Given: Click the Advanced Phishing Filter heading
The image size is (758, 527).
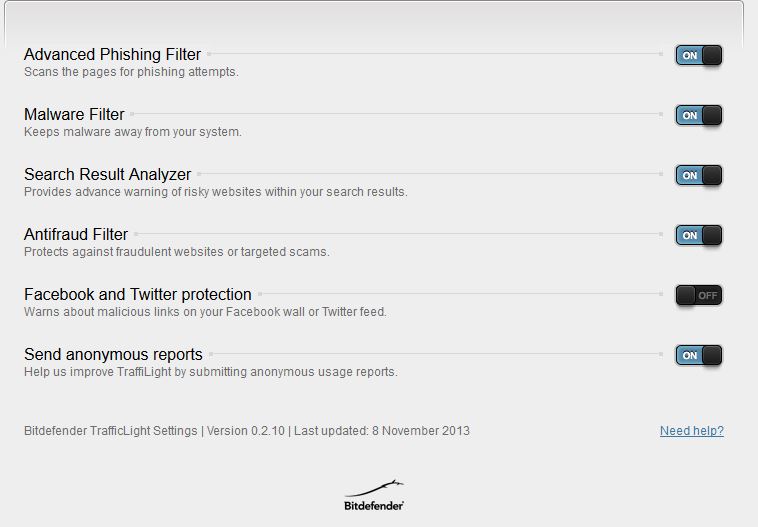Looking at the screenshot, I should (112, 54).
